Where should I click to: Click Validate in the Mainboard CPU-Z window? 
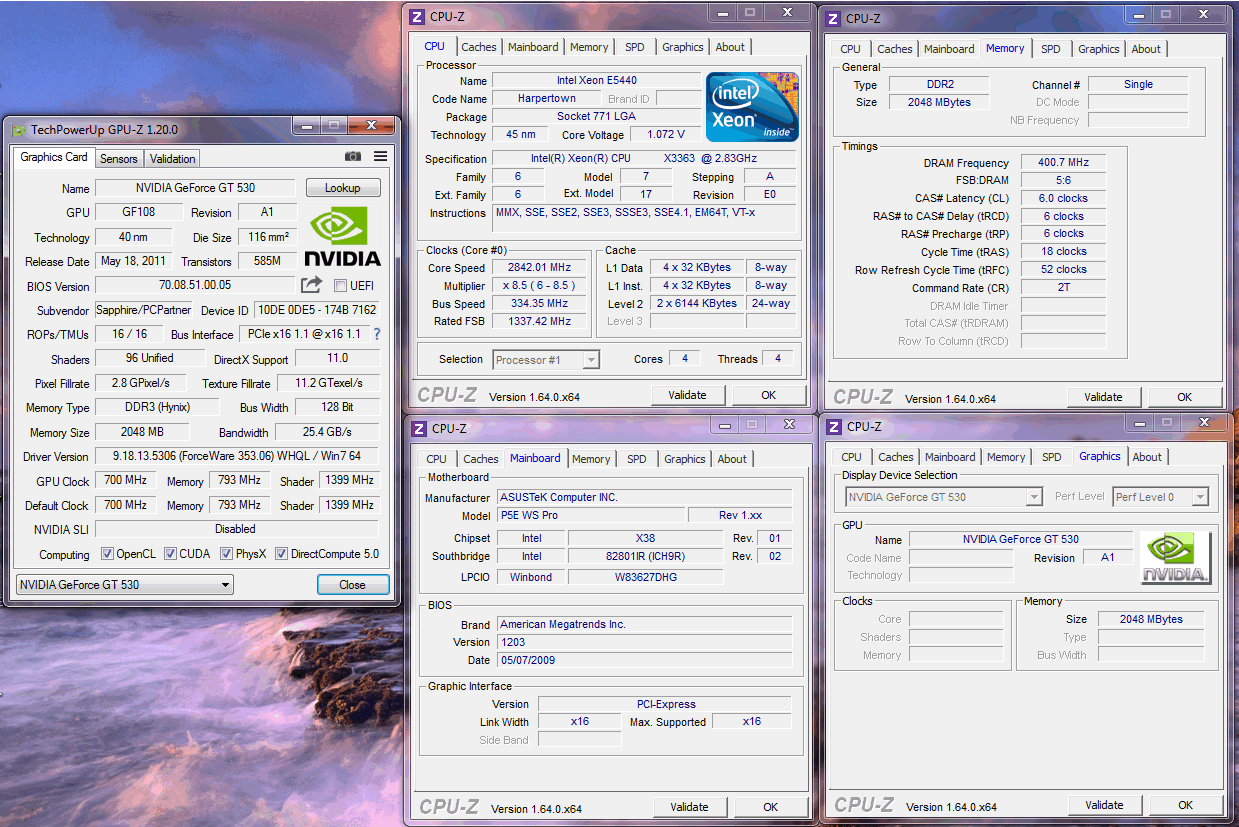tap(689, 807)
